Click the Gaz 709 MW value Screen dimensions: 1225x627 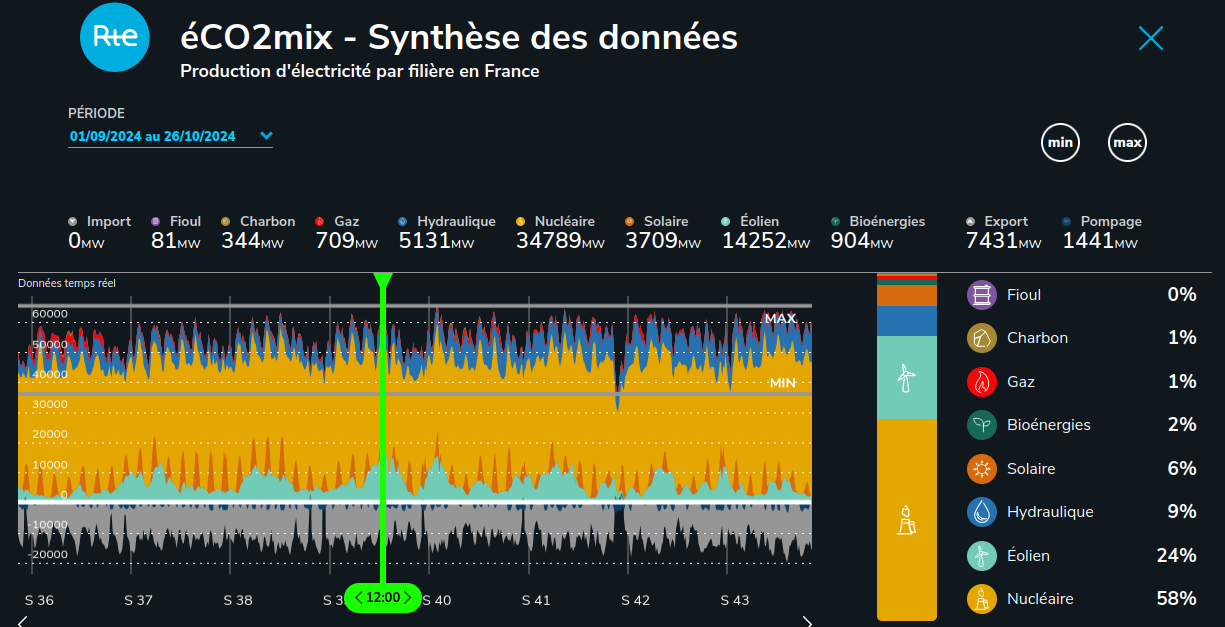coord(347,241)
